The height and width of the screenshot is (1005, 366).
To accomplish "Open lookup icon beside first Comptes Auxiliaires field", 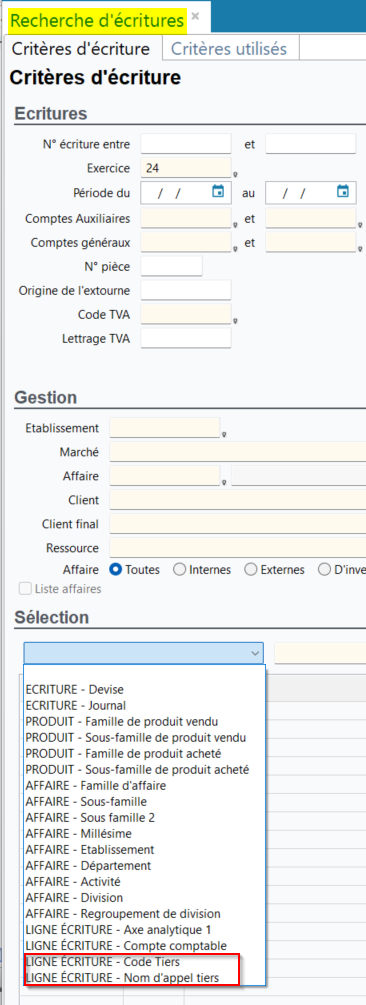I will tap(235, 224).
